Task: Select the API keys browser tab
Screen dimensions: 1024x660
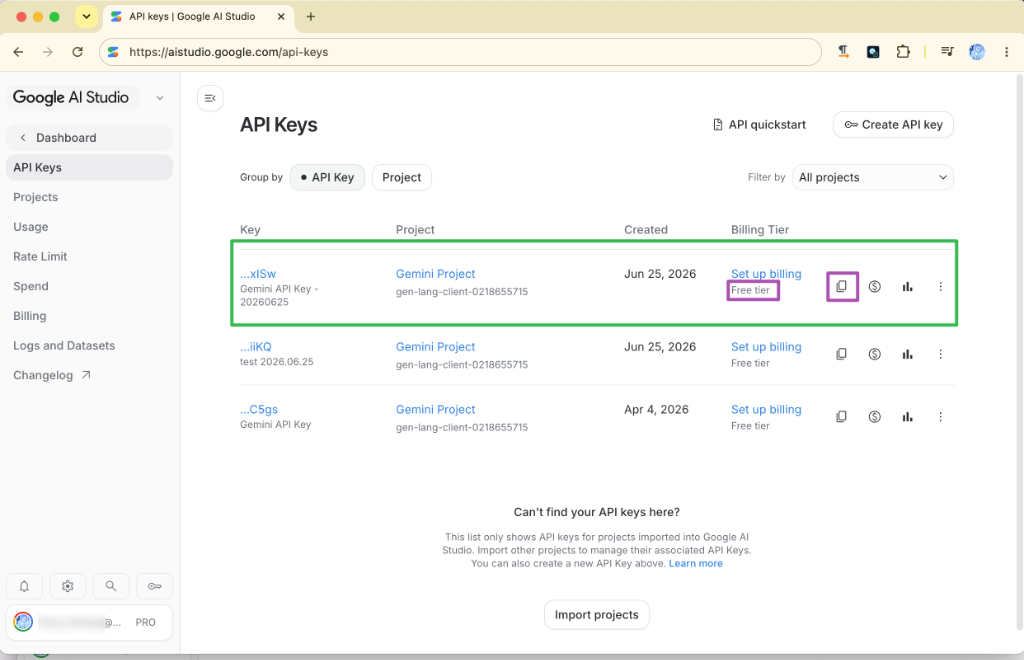Action: point(199,17)
